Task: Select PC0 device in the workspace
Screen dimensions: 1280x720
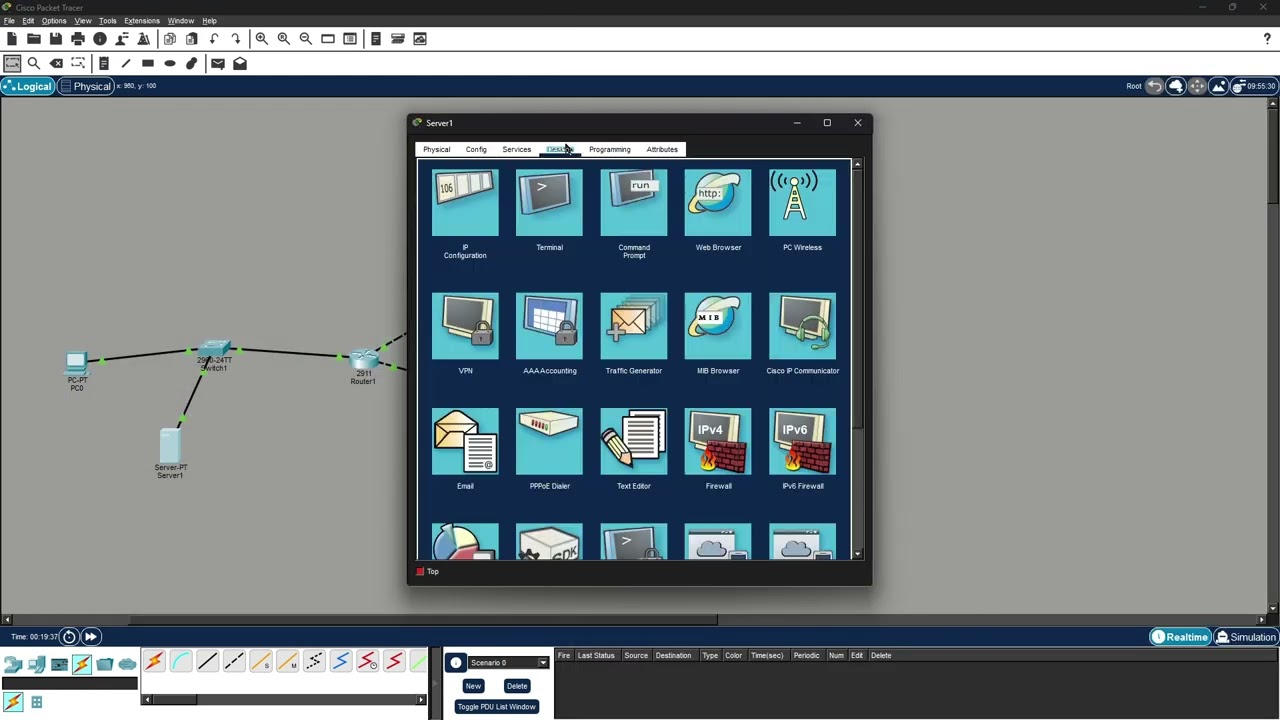Action: tap(77, 362)
